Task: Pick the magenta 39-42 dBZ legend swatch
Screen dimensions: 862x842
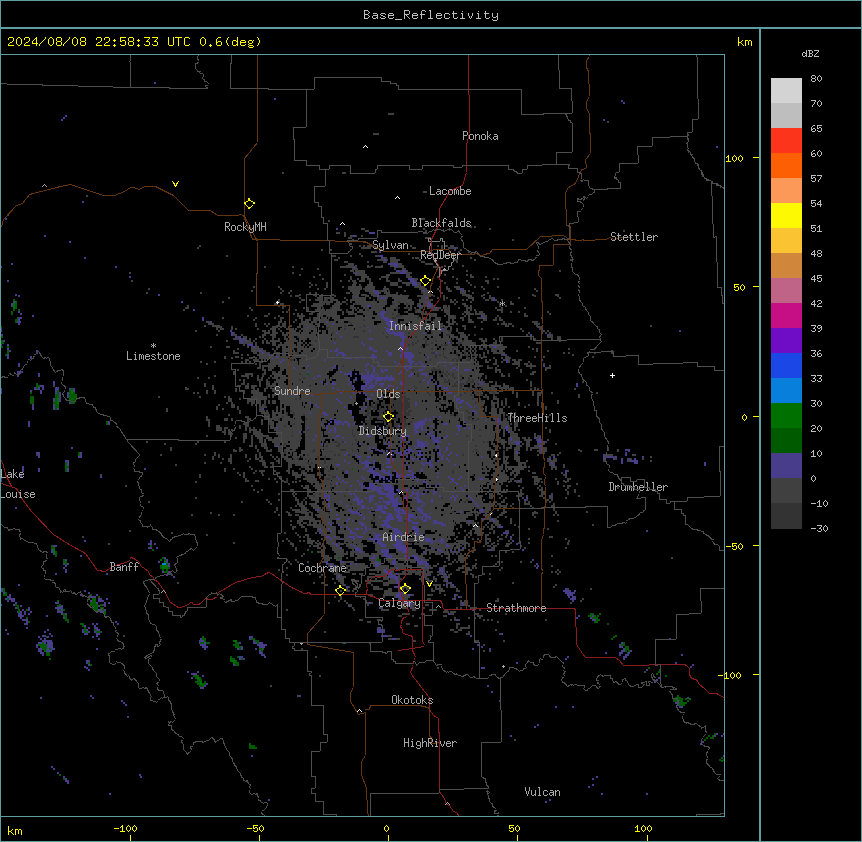Action: pyautogui.click(x=786, y=315)
